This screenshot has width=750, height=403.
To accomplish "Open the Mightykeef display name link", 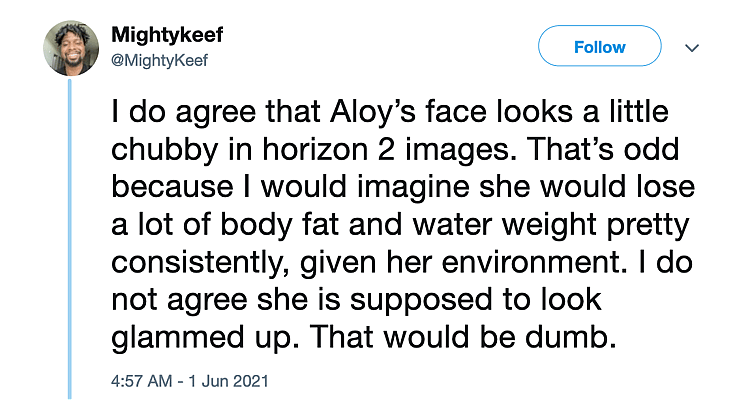I will 167,35.
